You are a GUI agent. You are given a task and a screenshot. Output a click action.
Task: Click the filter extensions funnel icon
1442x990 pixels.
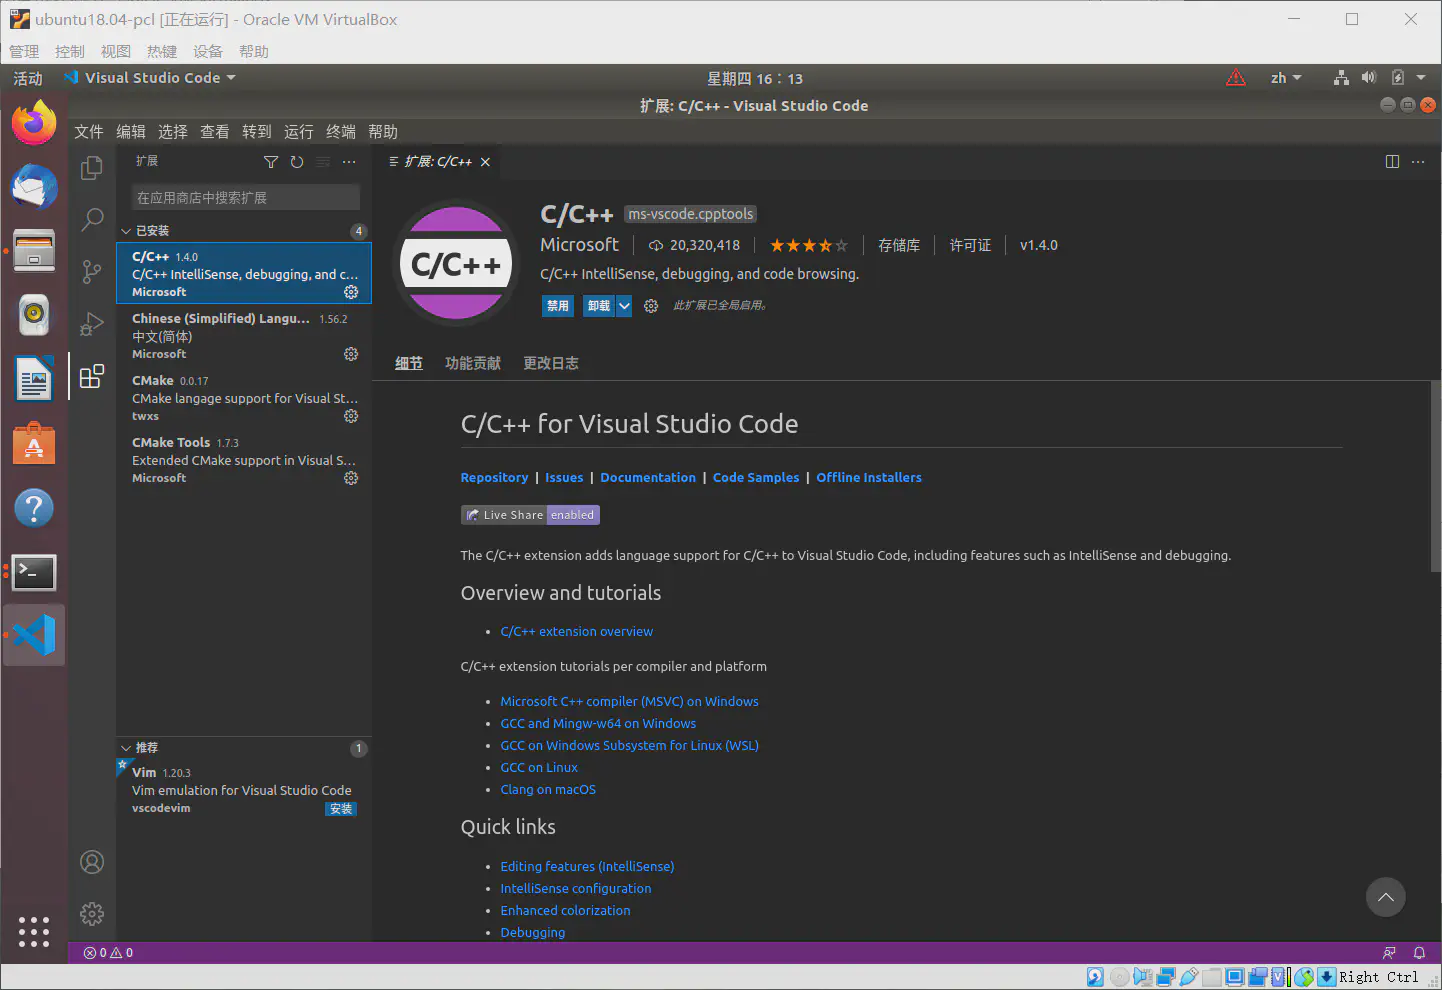click(270, 162)
